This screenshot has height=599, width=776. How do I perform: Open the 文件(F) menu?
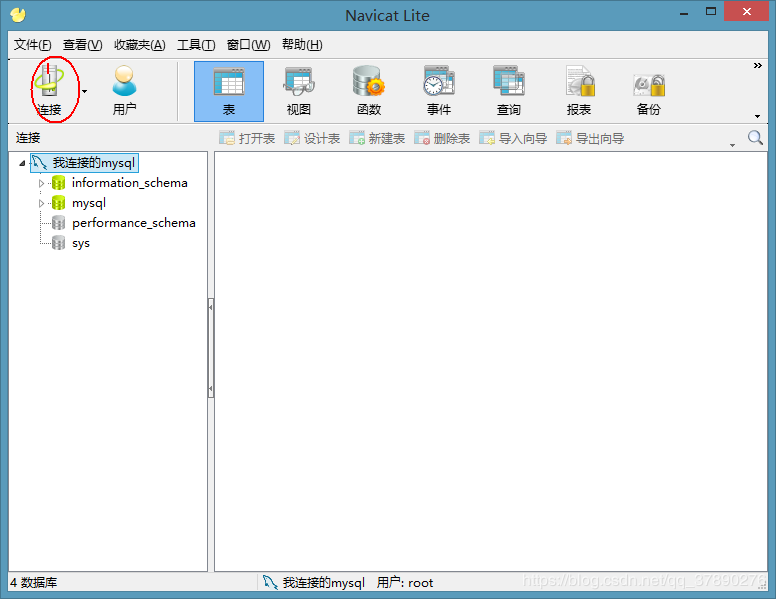coord(32,45)
